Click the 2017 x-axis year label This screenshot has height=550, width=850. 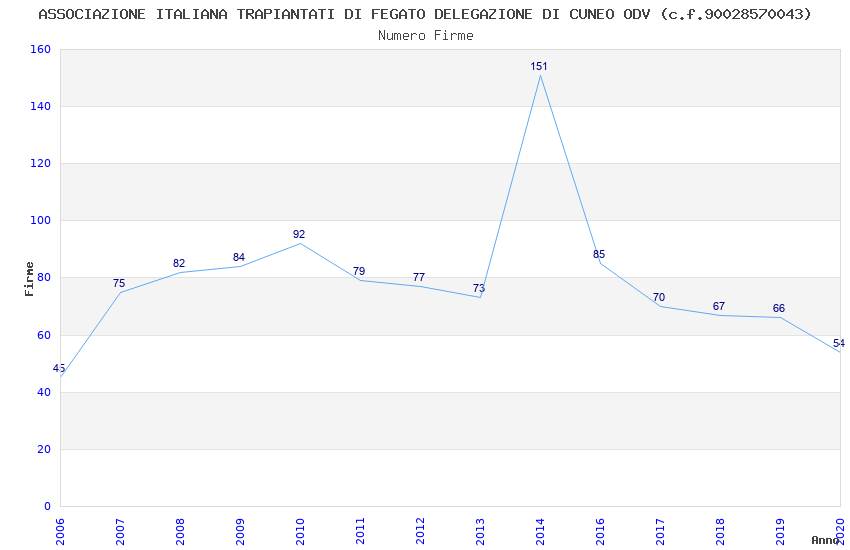click(x=660, y=532)
